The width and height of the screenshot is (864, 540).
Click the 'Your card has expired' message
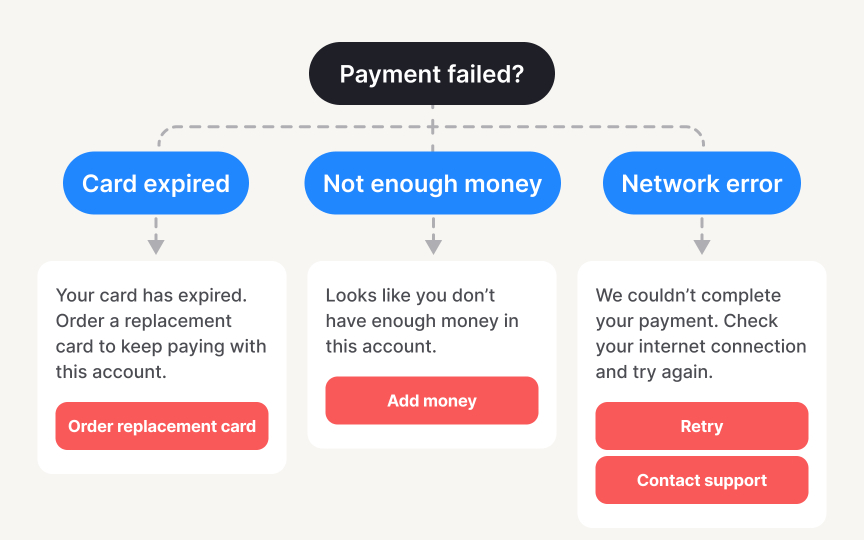click(x=161, y=333)
